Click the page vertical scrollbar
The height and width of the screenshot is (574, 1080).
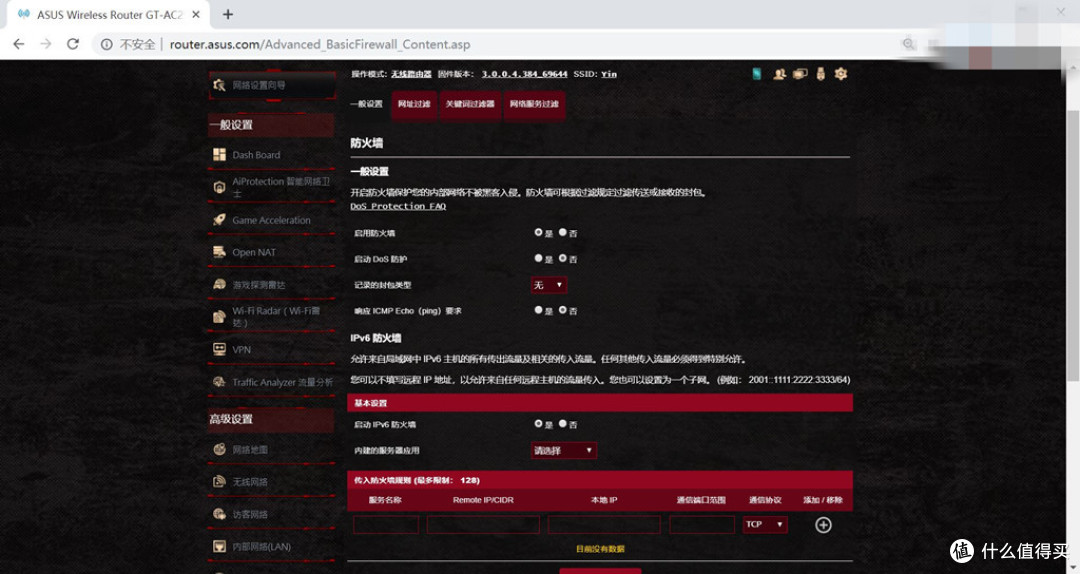click(1073, 245)
